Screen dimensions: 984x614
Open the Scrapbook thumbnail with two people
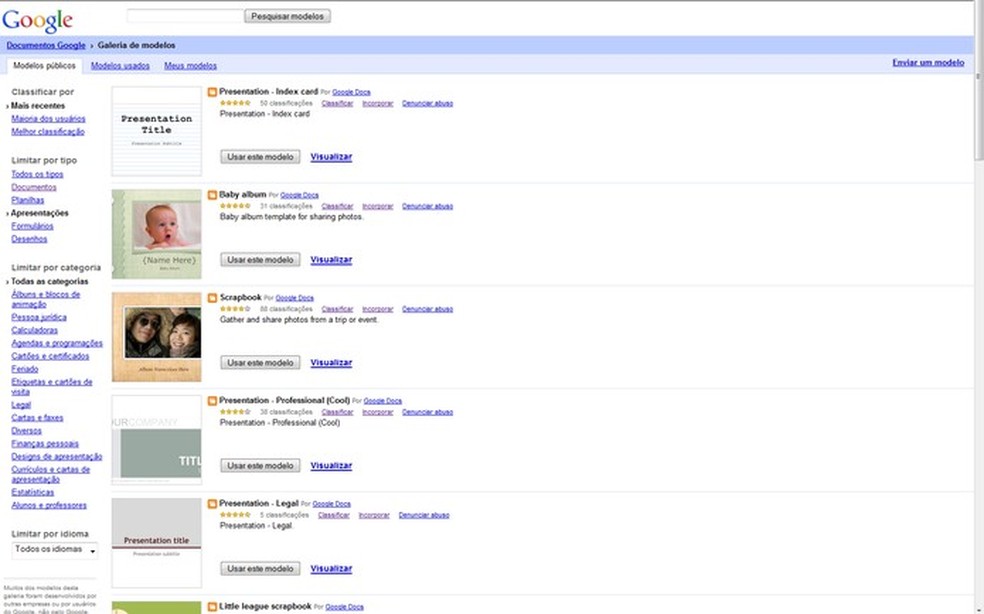point(157,337)
